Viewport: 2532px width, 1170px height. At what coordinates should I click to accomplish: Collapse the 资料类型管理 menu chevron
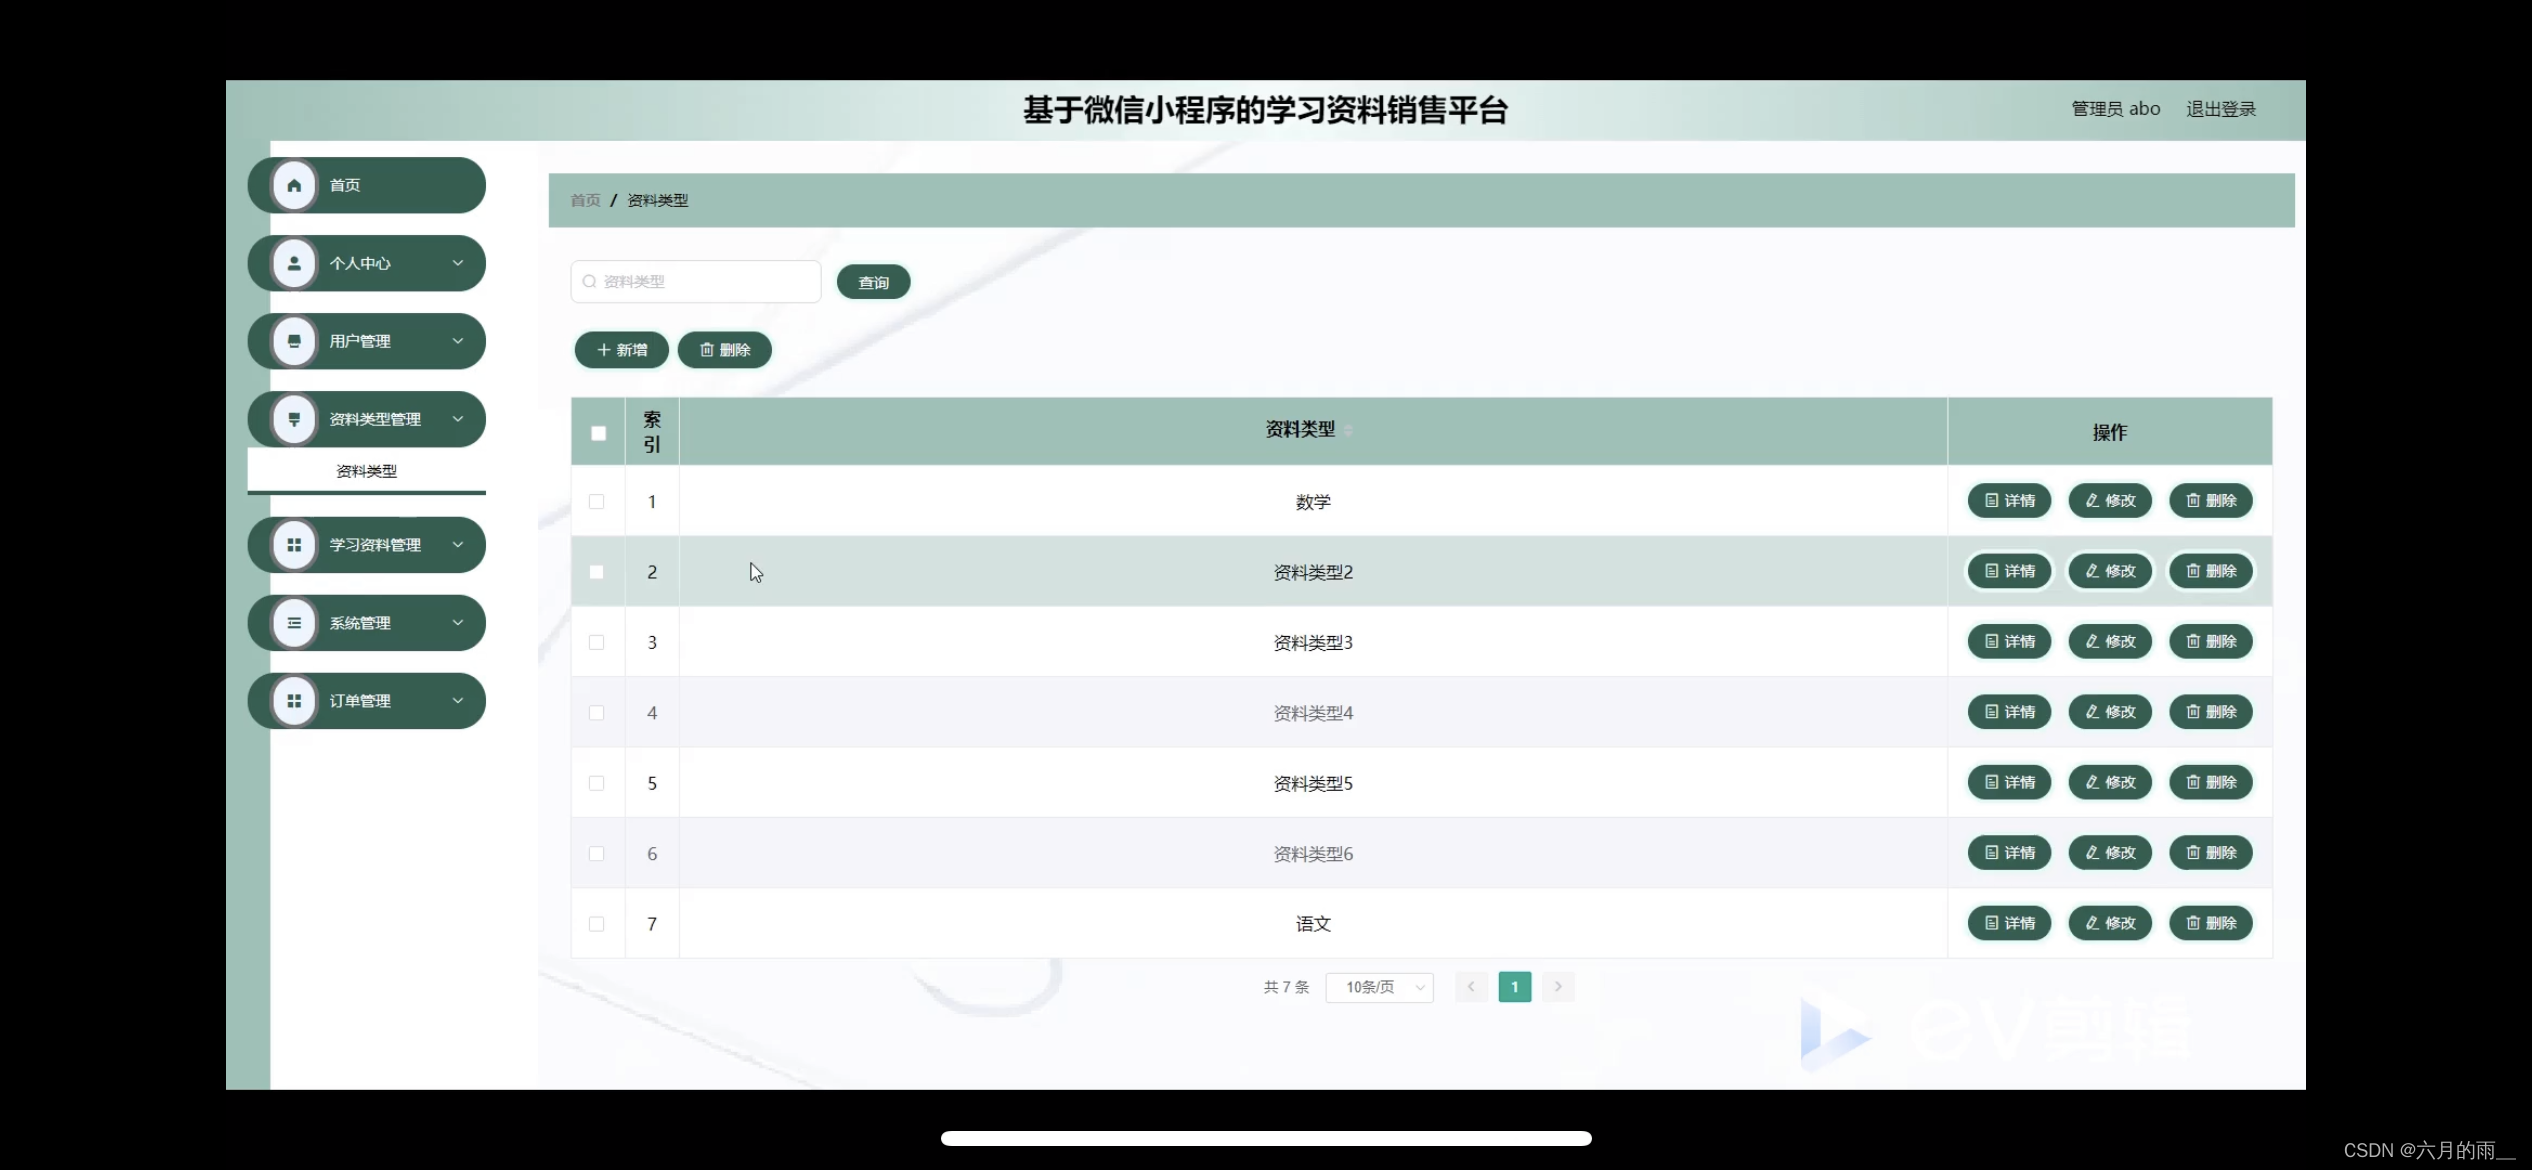pyautogui.click(x=458, y=419)
